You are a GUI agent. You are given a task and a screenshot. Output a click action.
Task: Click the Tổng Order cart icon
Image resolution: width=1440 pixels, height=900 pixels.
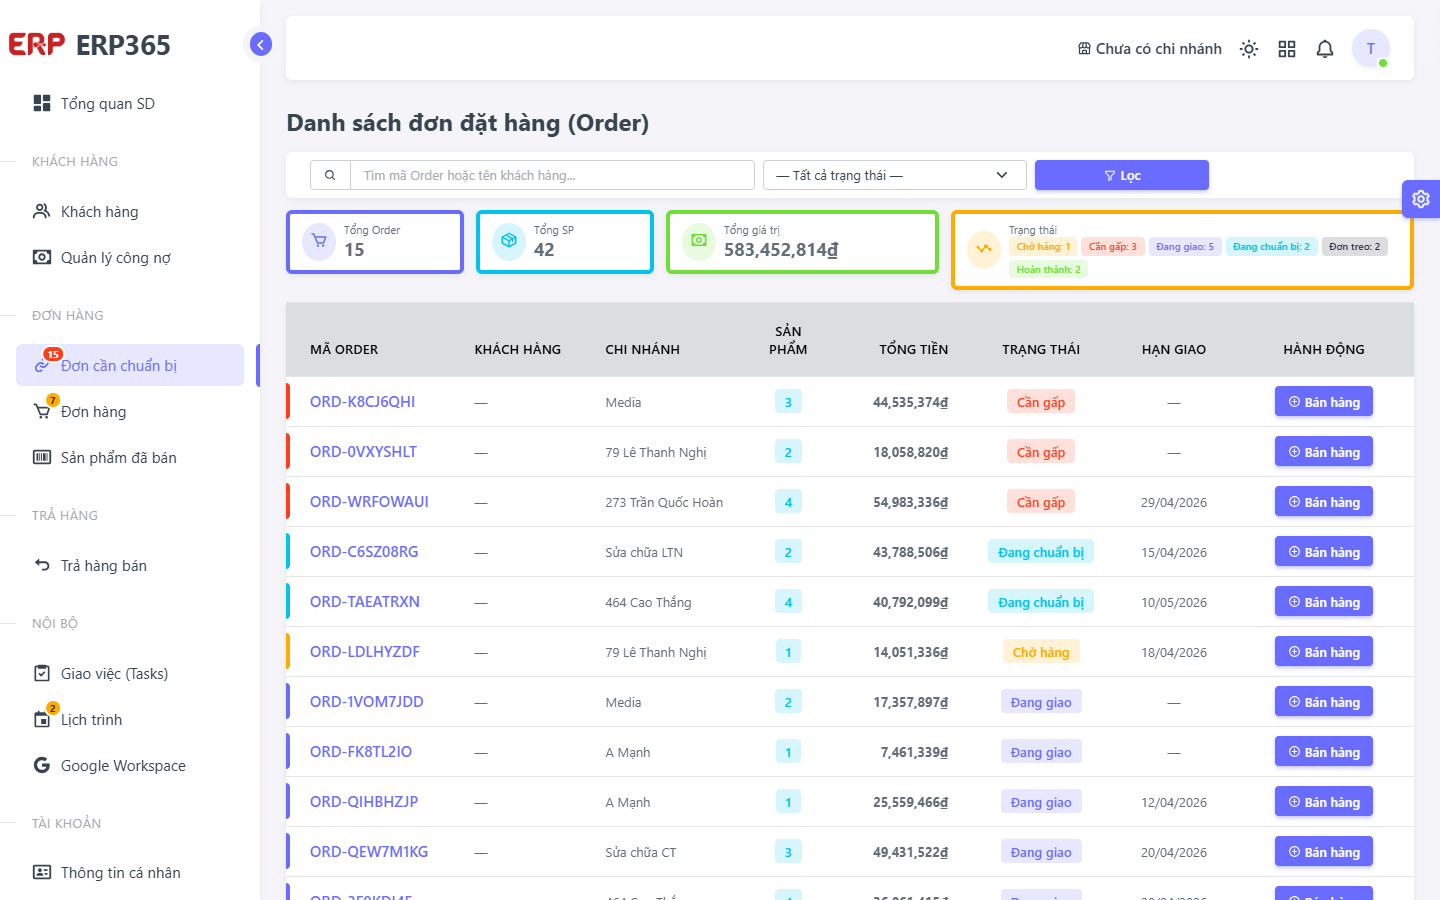click(x=319, y=241)
